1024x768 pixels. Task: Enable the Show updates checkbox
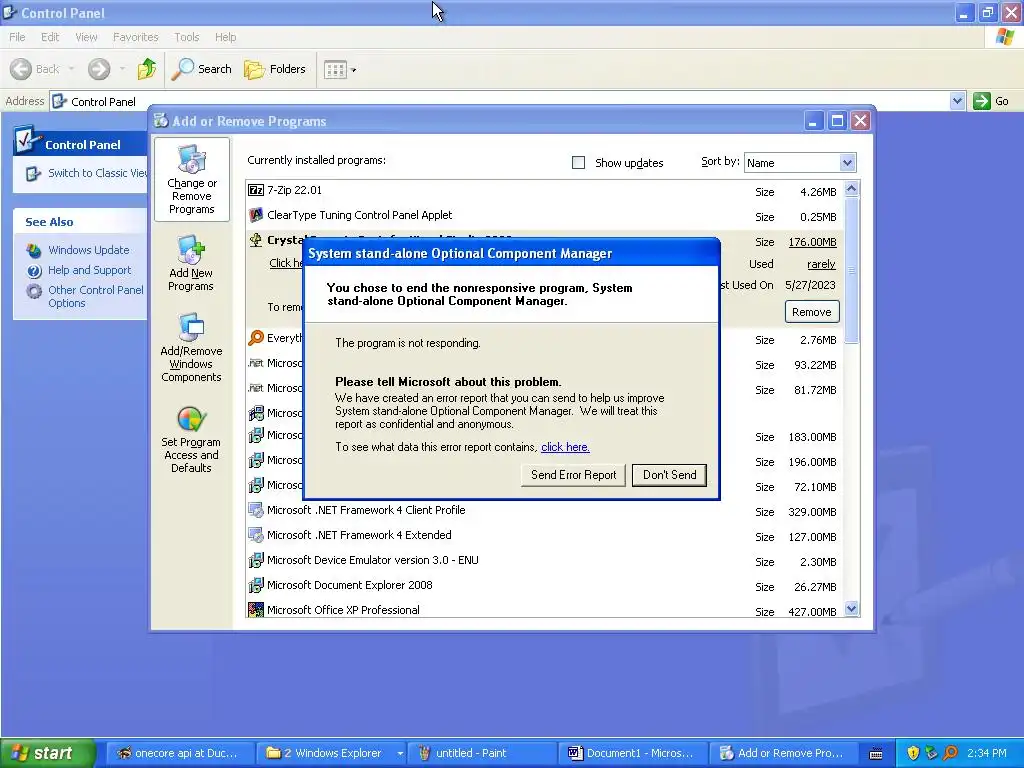[x=579, y=163]
